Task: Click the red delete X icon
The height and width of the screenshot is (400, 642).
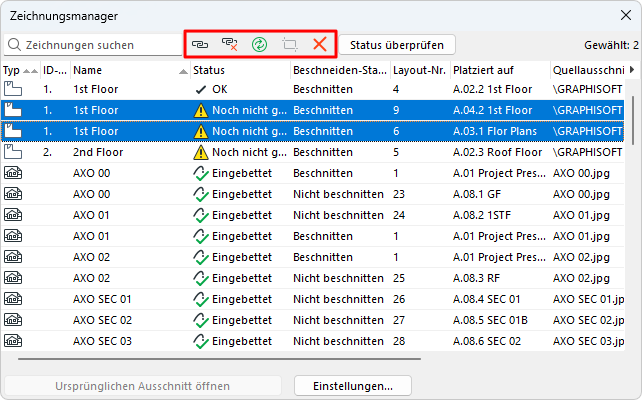Action: 320,45
